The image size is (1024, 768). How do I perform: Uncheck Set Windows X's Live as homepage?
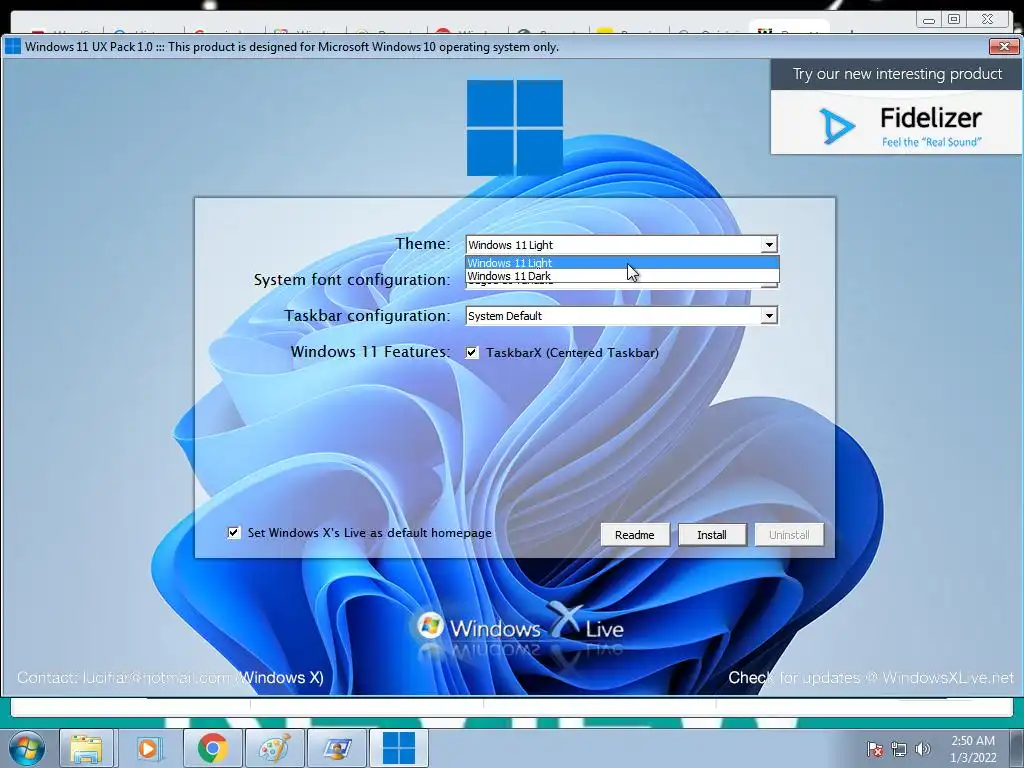[x=234, y=532]
